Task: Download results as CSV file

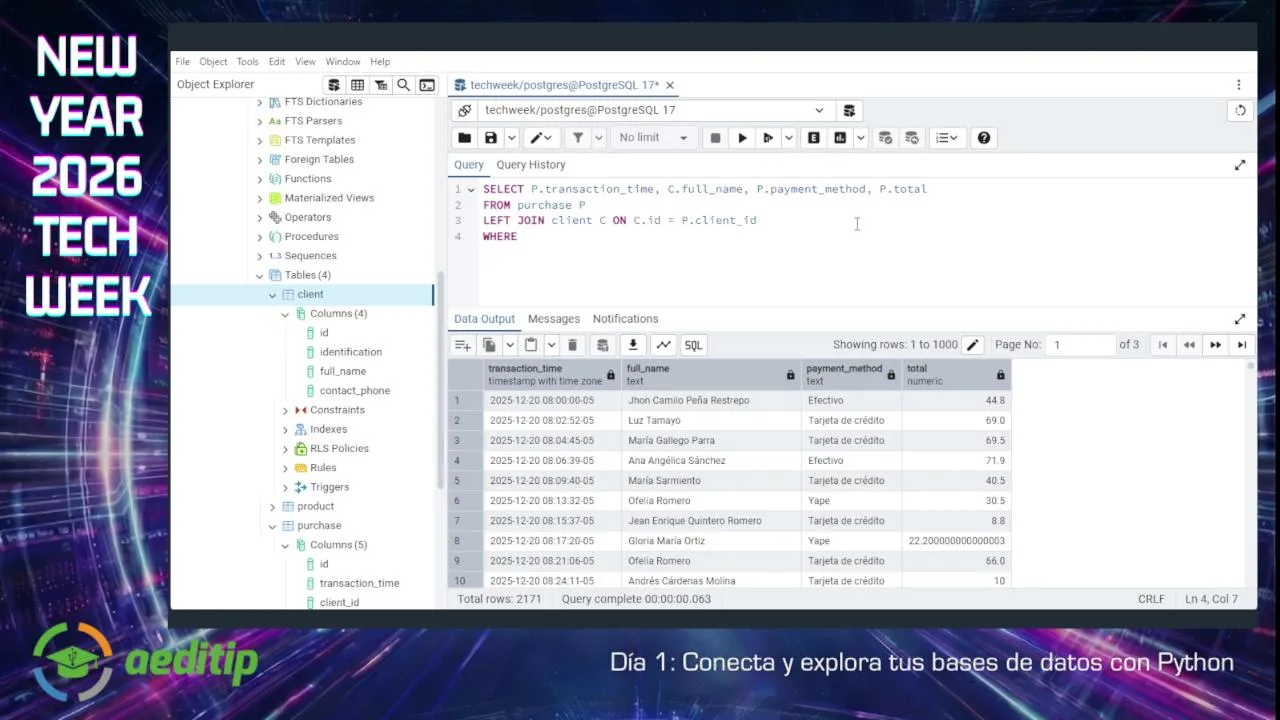Action: coord(633,345)
